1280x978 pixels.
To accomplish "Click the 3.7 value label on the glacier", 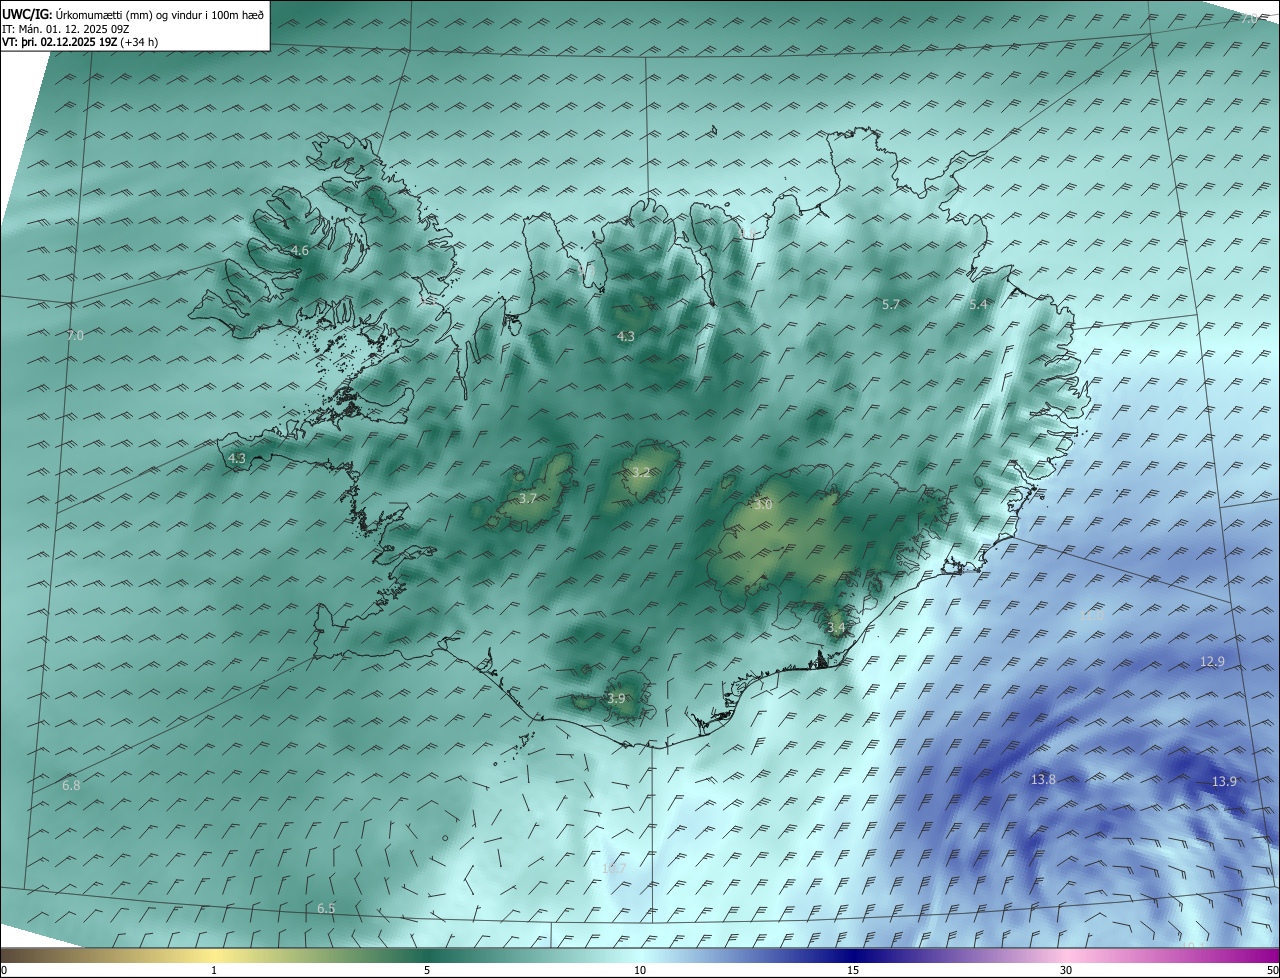I will (528, 497).
